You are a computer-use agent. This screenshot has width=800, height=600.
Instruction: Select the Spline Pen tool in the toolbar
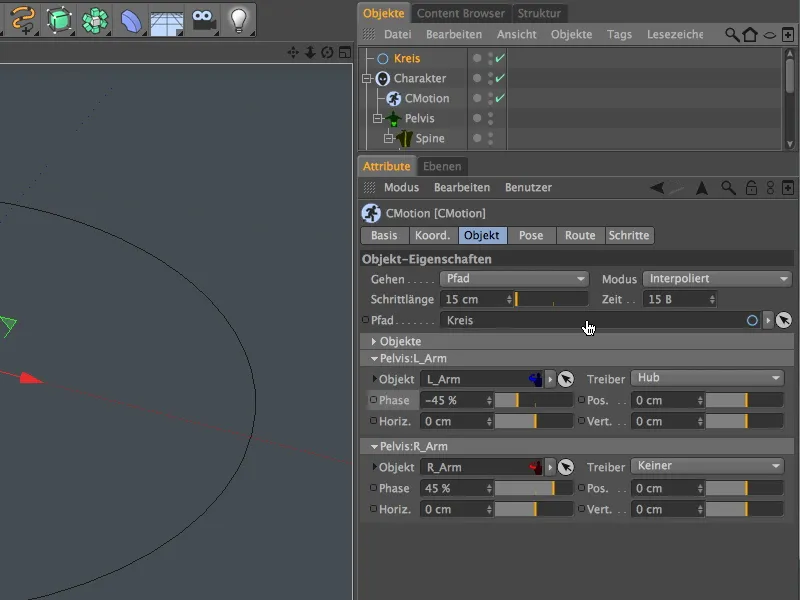pos(22,18)
